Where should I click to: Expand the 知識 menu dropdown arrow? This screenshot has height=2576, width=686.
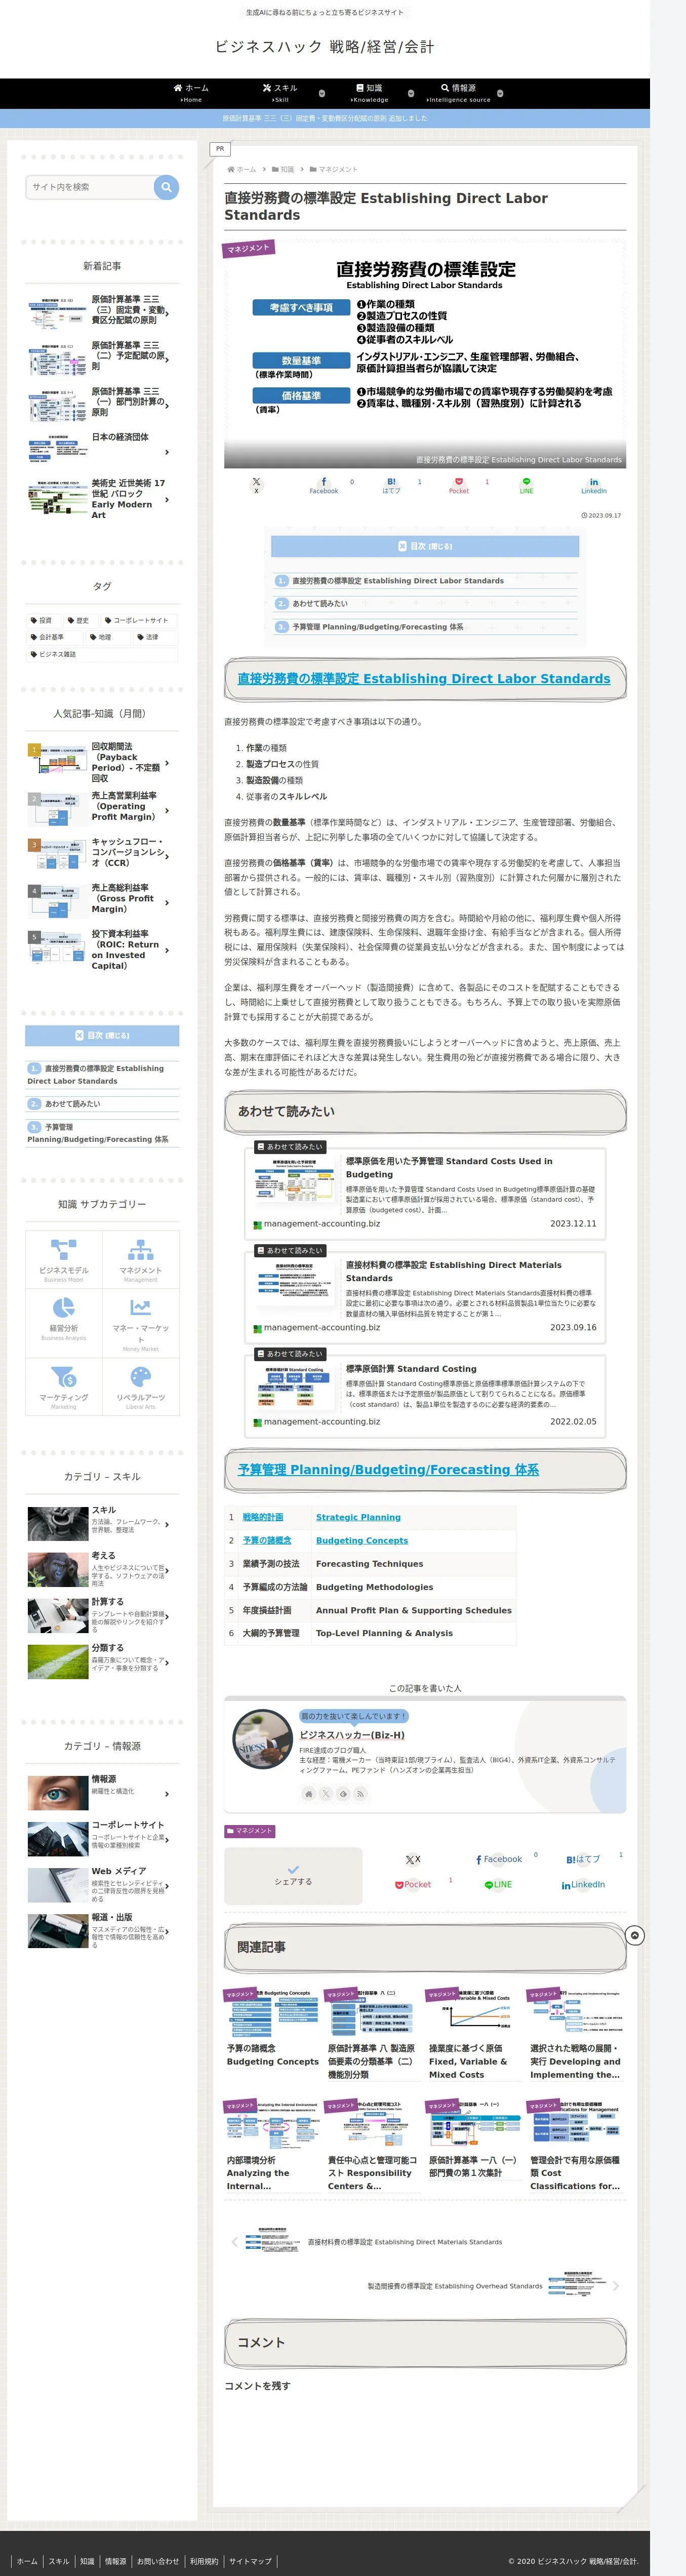(411, 93)
